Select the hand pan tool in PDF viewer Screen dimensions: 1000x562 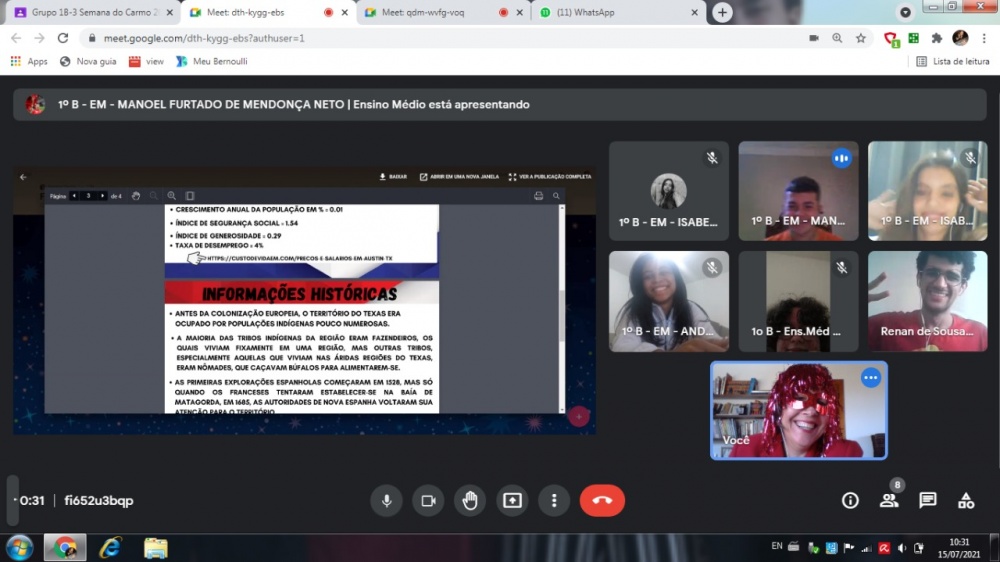[x=136, y=196]
